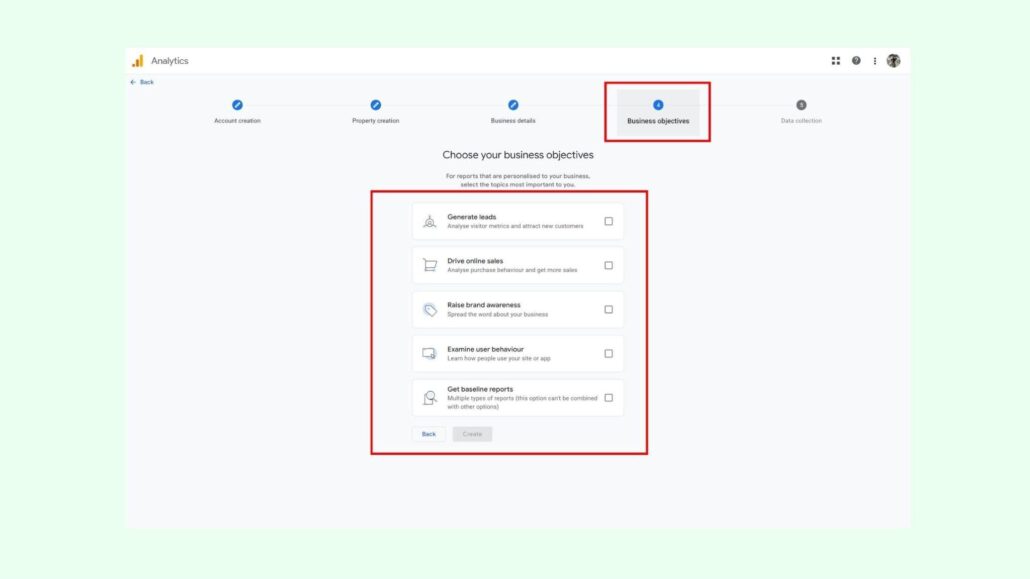The width and height of the screenshot is (1030, 579).
Task: Click the Account creation step pencil icon
Action: [x=237, y=105]
